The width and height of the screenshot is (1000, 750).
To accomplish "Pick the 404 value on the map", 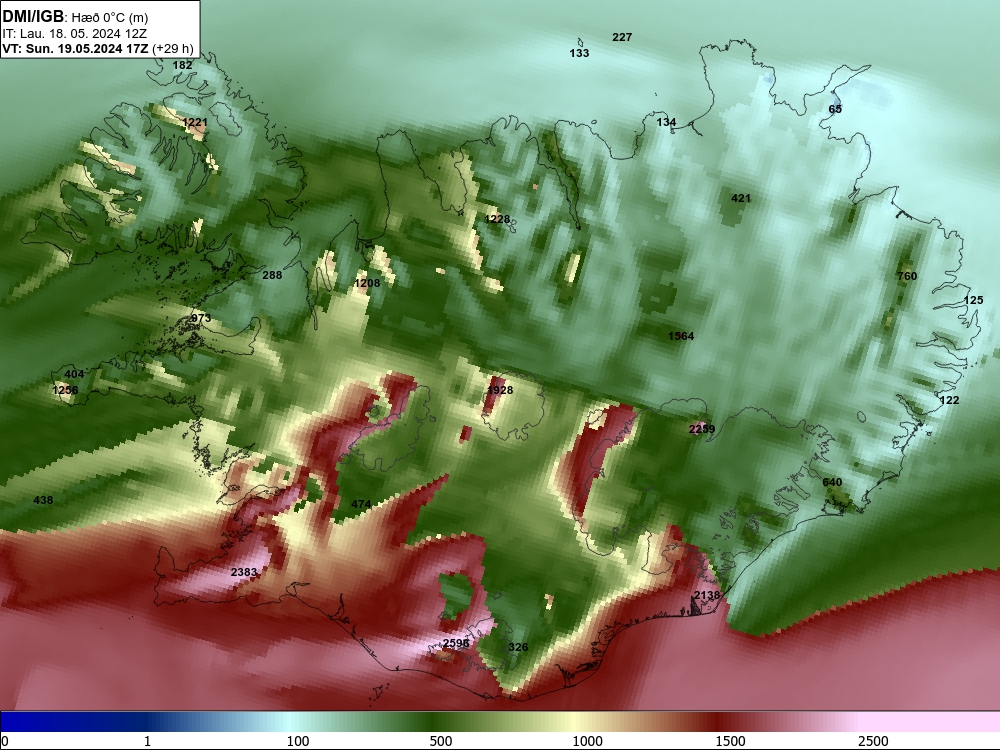I will [75, 374].
